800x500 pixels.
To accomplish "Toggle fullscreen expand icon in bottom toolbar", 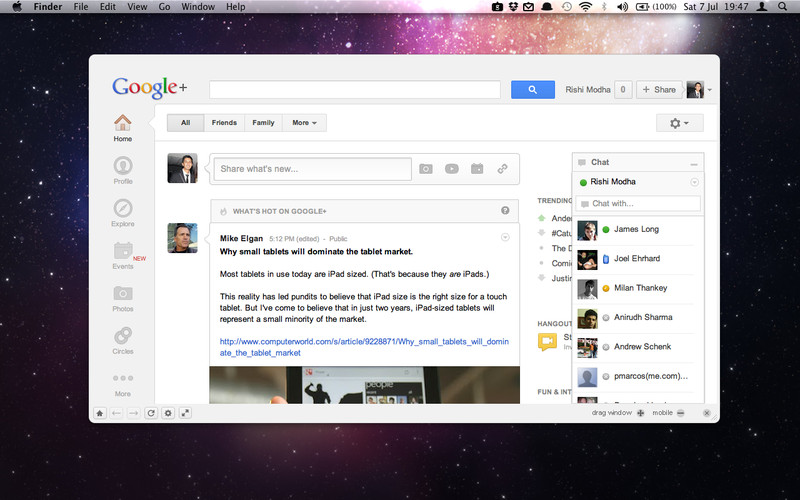I will tap(185, 413).
